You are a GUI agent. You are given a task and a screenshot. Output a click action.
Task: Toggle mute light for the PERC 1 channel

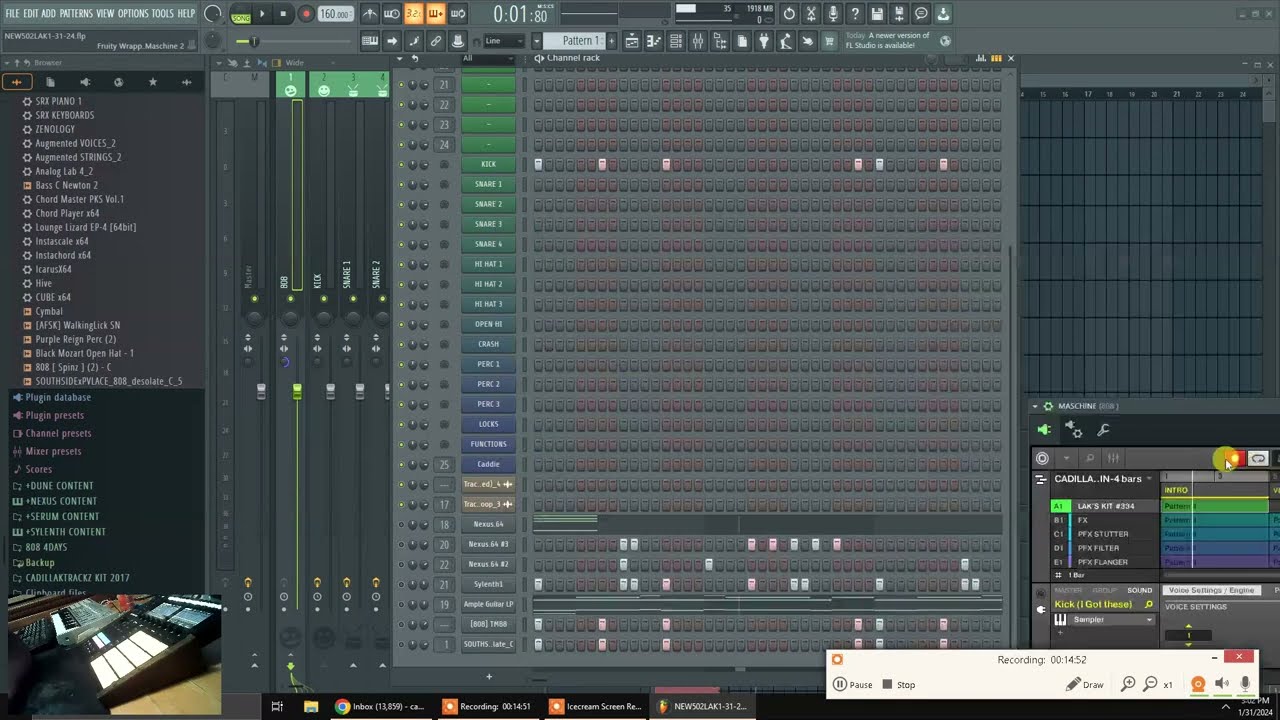(402, 364)
